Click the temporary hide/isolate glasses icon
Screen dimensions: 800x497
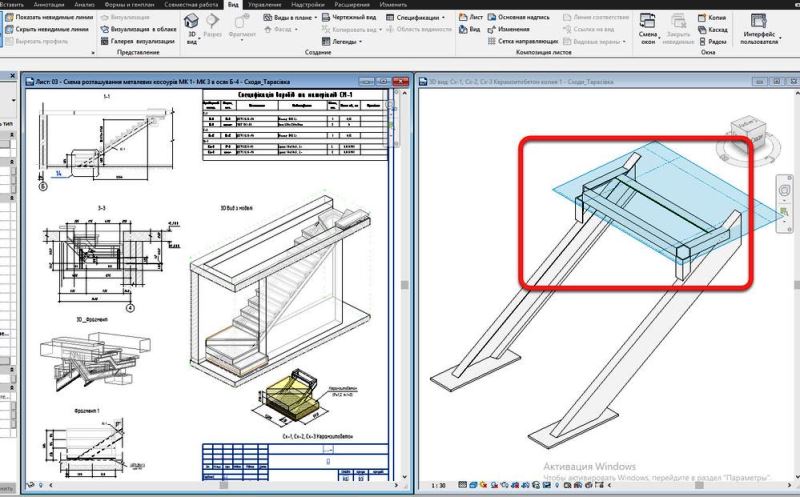[547, 485]
